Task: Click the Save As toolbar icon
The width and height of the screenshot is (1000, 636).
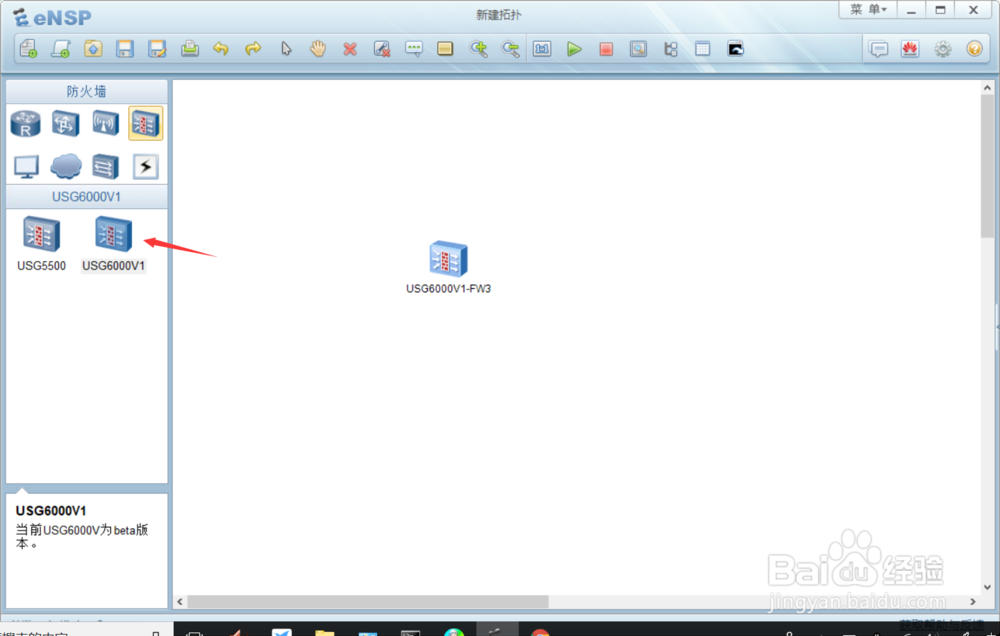Action: click(157, 48)
